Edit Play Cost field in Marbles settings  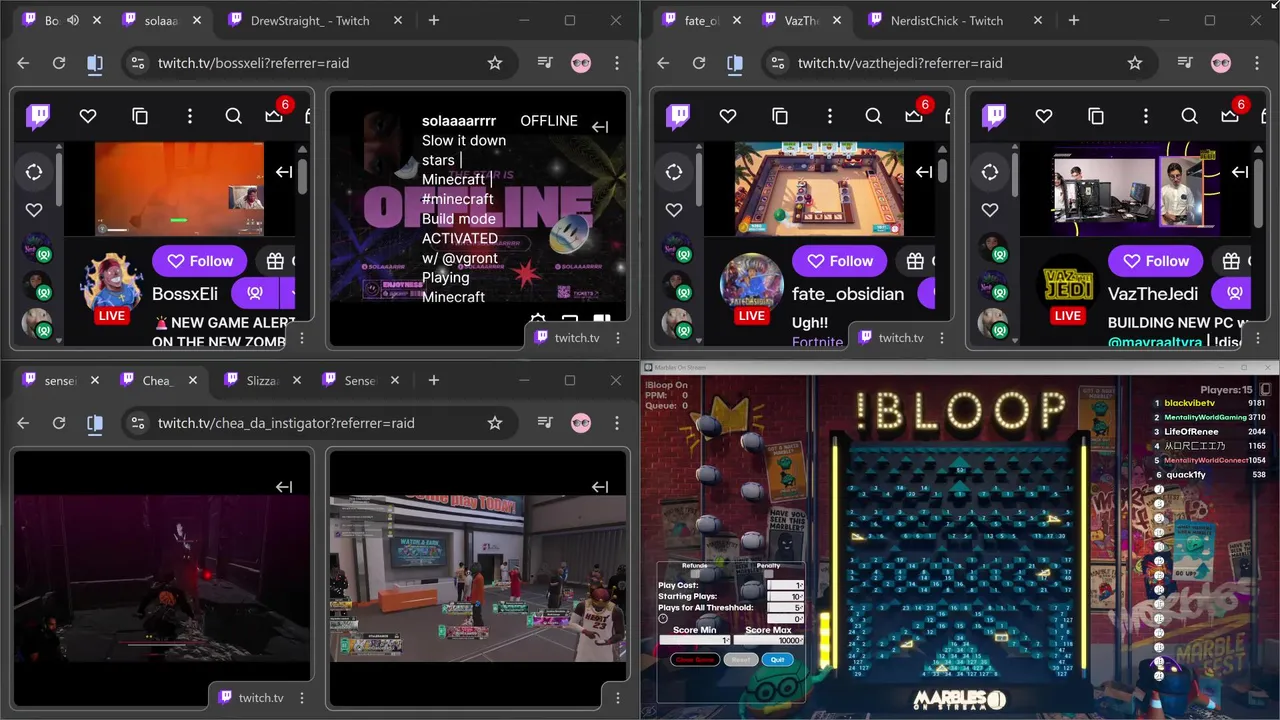785,585
